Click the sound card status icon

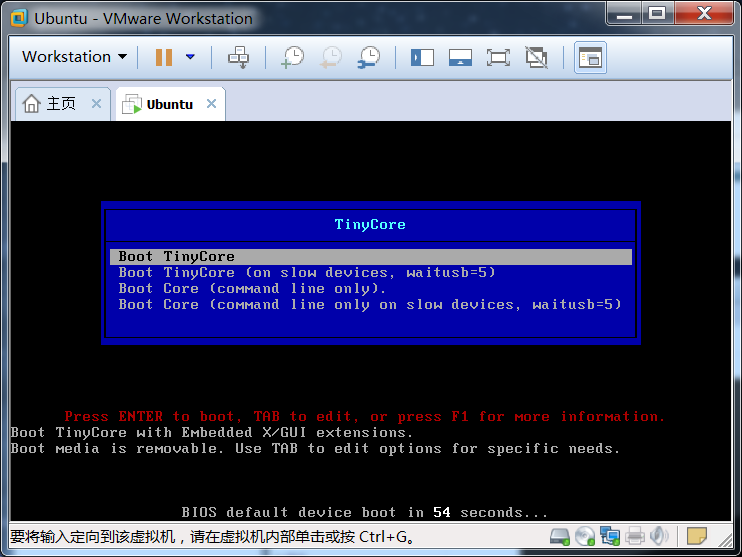tap(659, 537)
